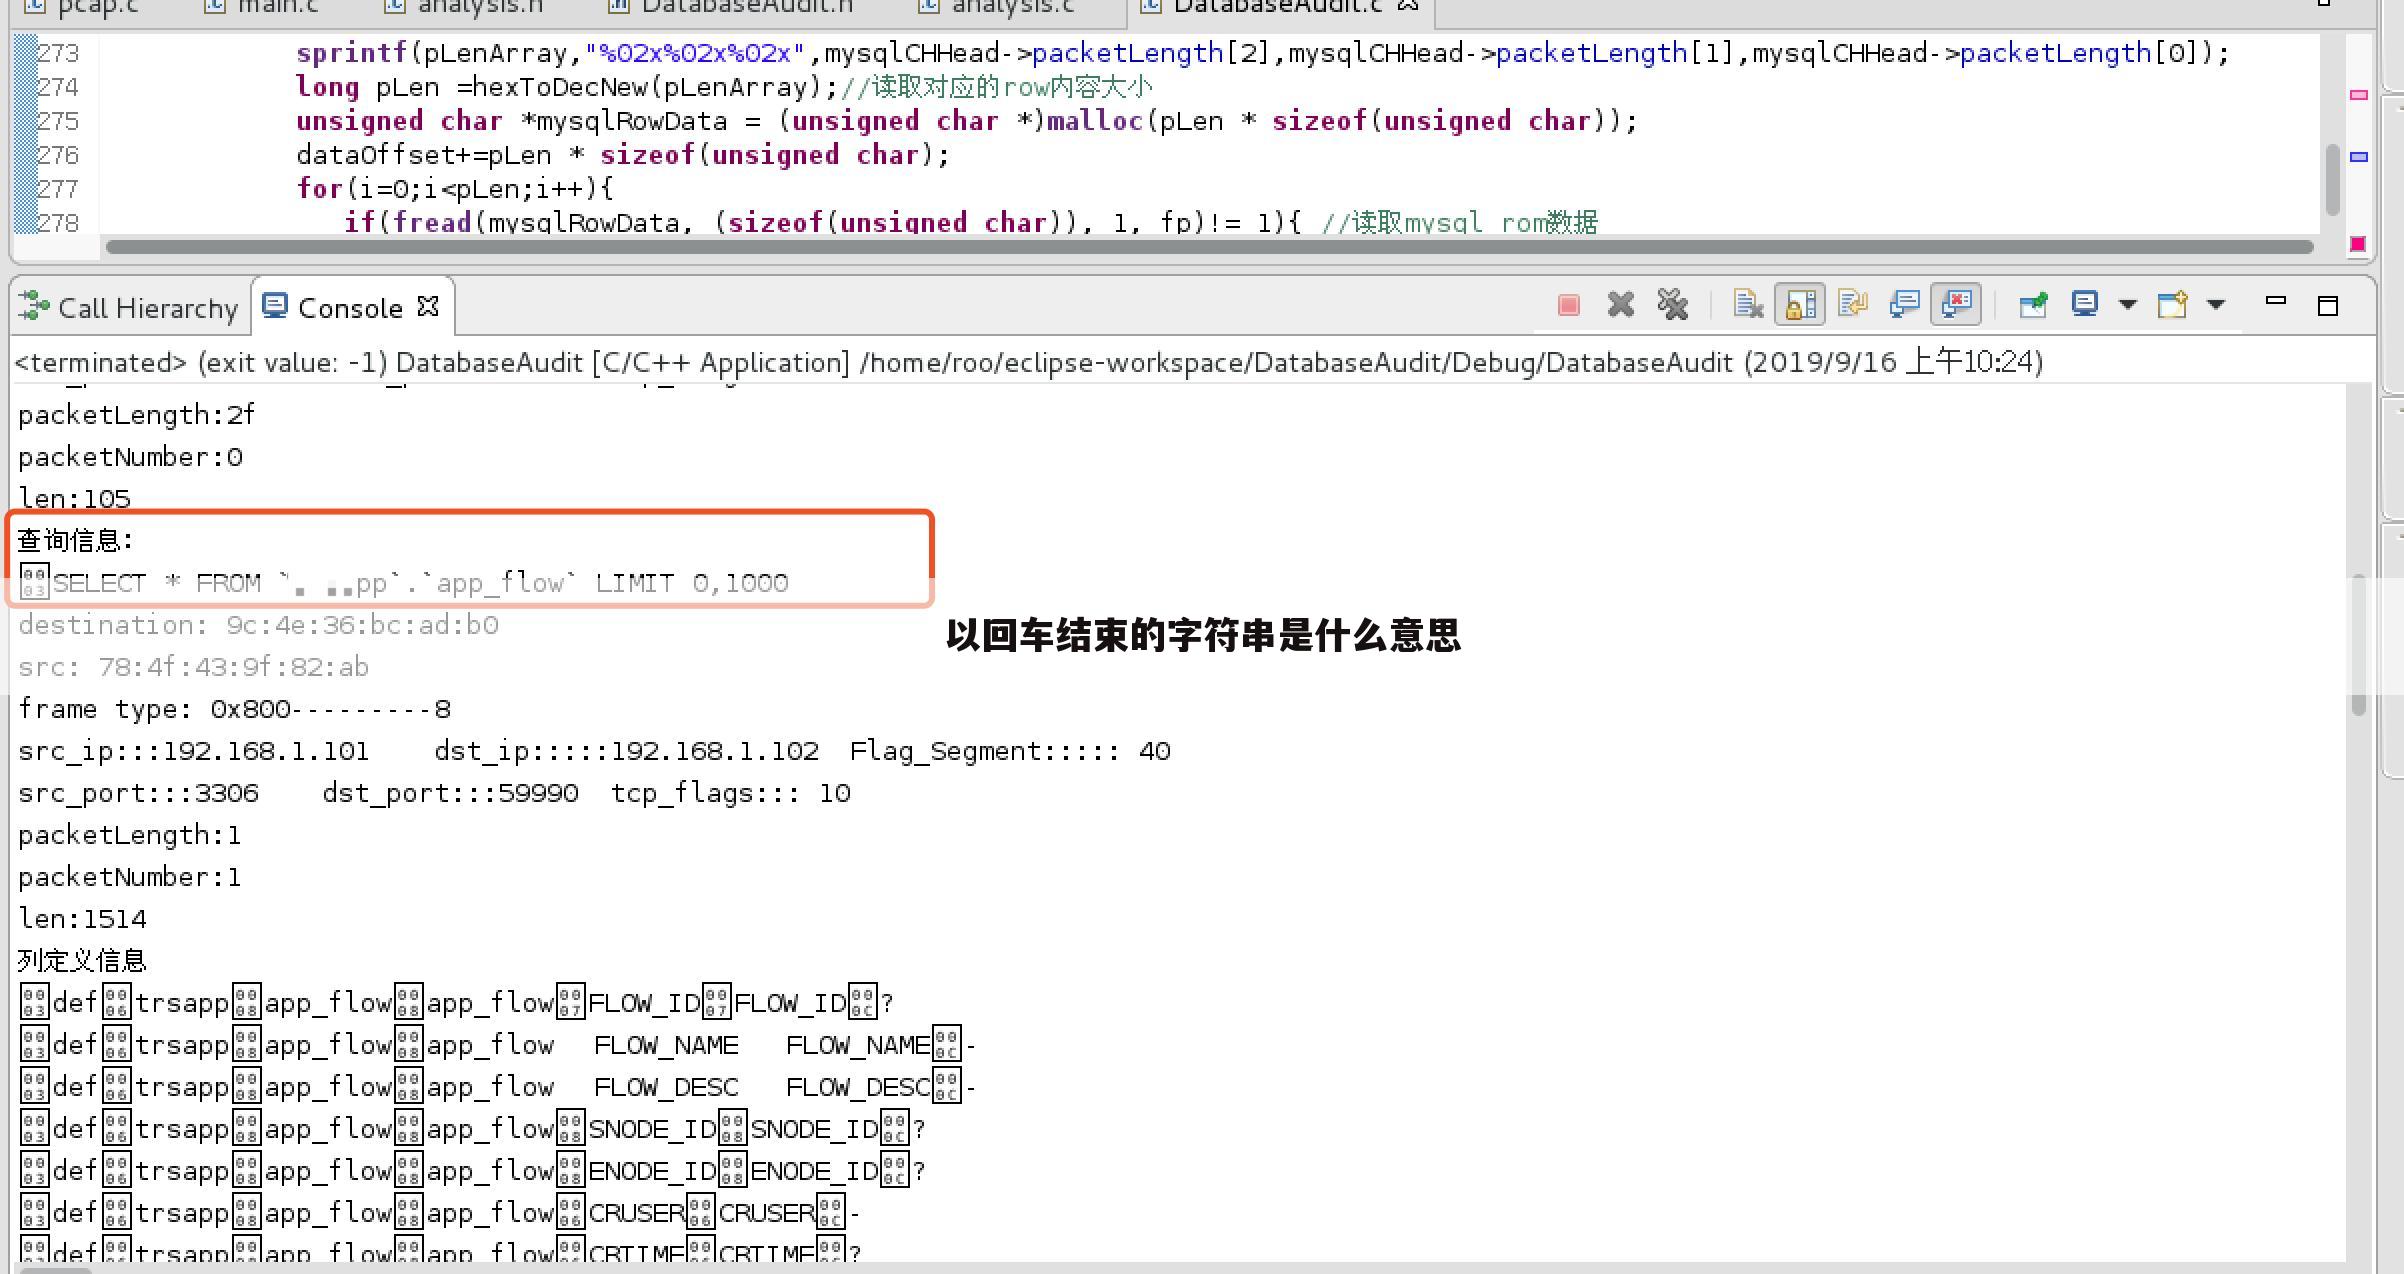Click the 'frame type: 0x800' line
This screenshot has height=1274, width=2404.
click(x=235, y=709)
